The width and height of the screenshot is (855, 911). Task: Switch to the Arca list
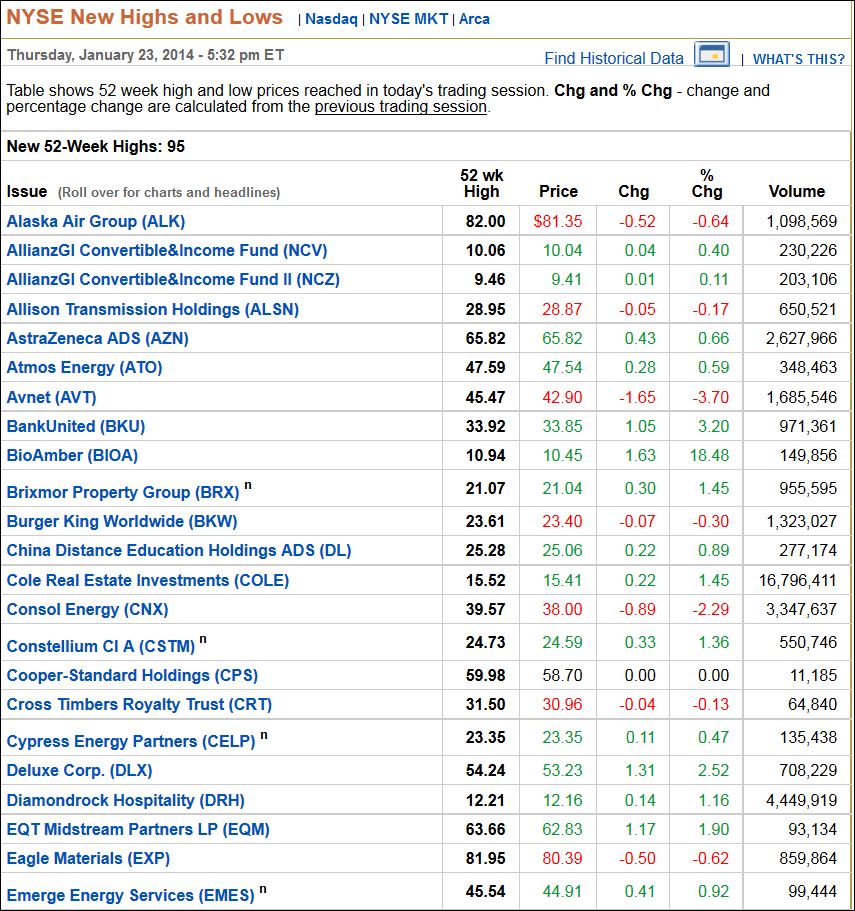pyautogui.click(x=474, y=19)
